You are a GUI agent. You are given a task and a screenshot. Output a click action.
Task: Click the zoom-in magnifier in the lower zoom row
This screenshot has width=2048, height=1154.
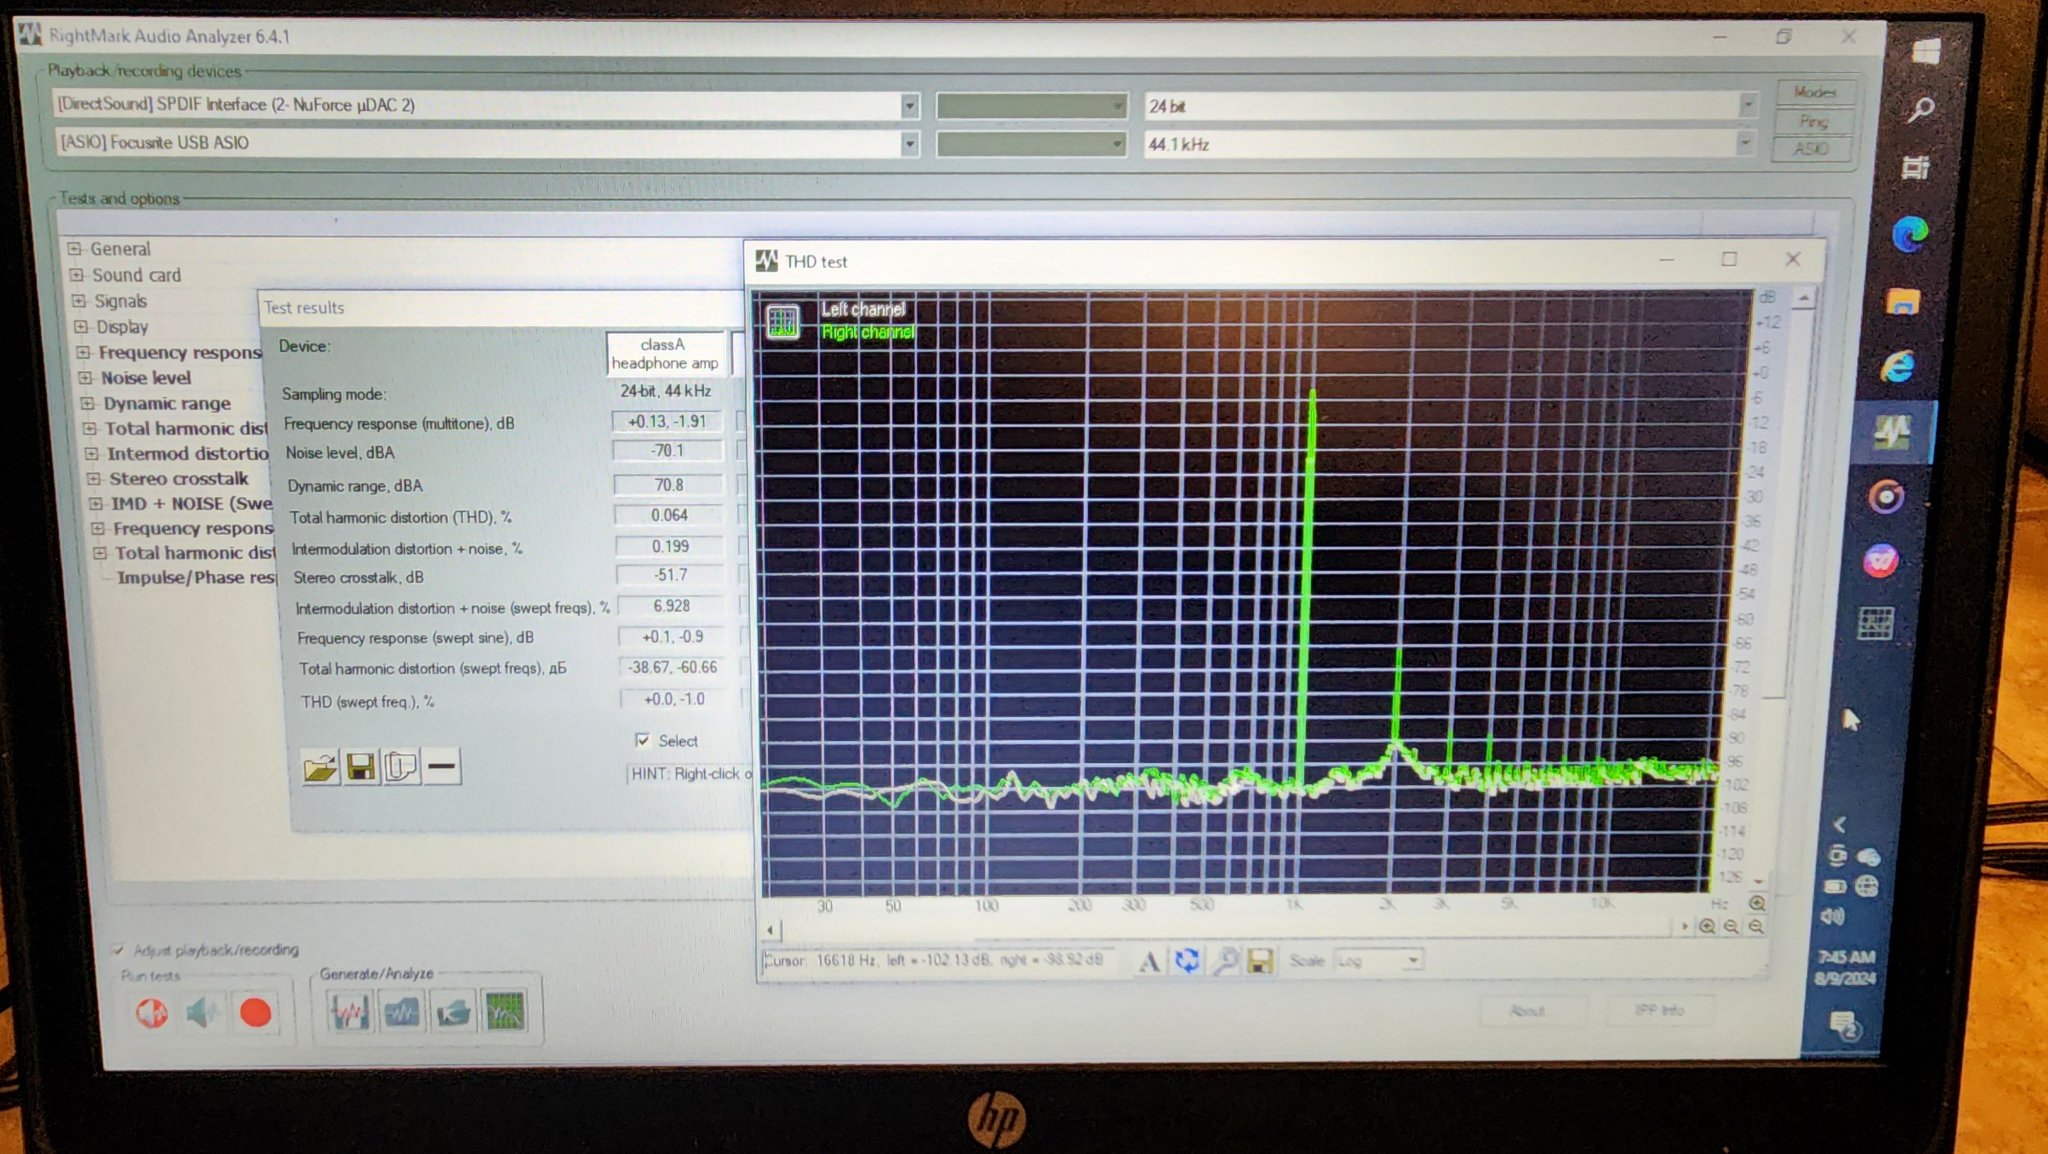pos(1708,927)
